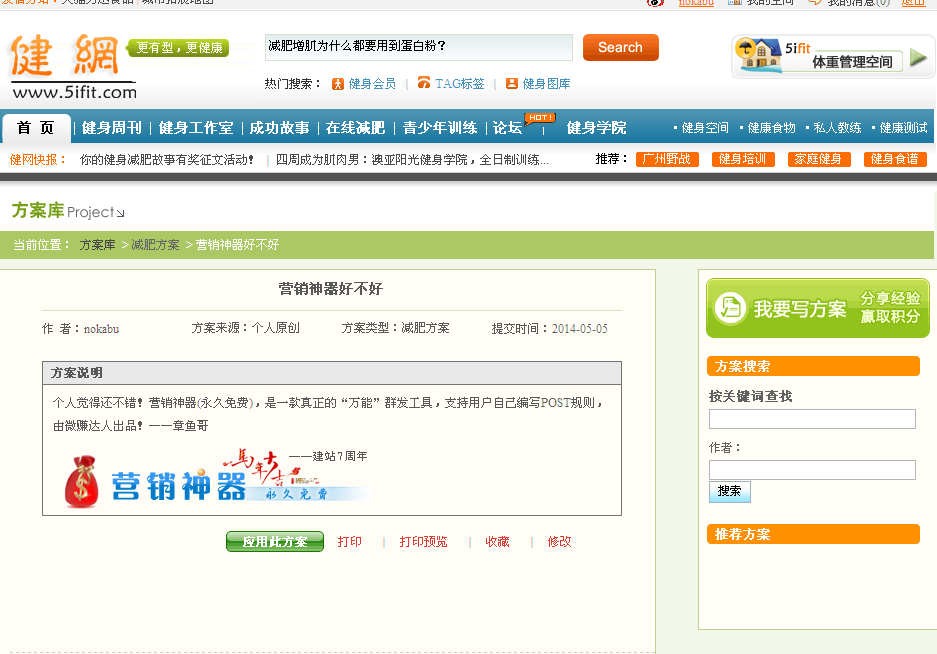
Task: Open the 论坛 forum menu item
Action: [507, 128]
